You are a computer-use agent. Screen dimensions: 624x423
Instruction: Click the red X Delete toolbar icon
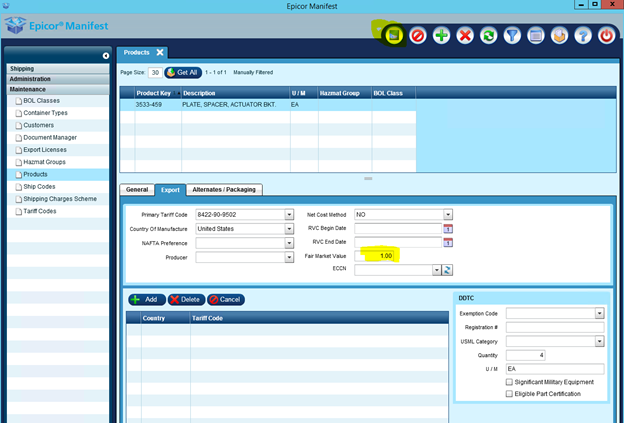pyautogui.click(x=465, y=36)
